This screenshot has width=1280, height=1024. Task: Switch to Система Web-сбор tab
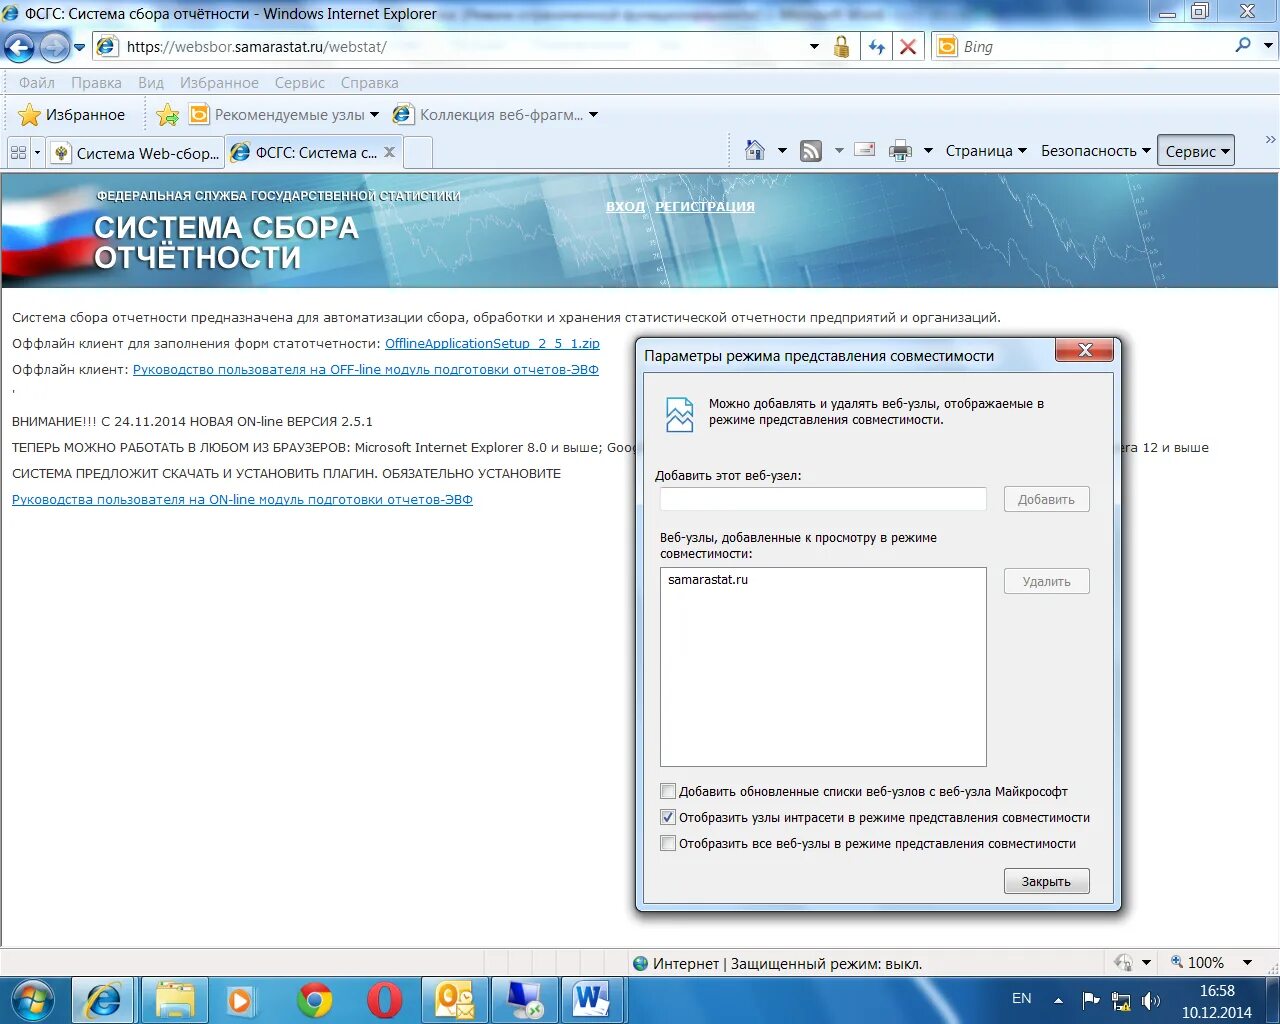[136, 153]
